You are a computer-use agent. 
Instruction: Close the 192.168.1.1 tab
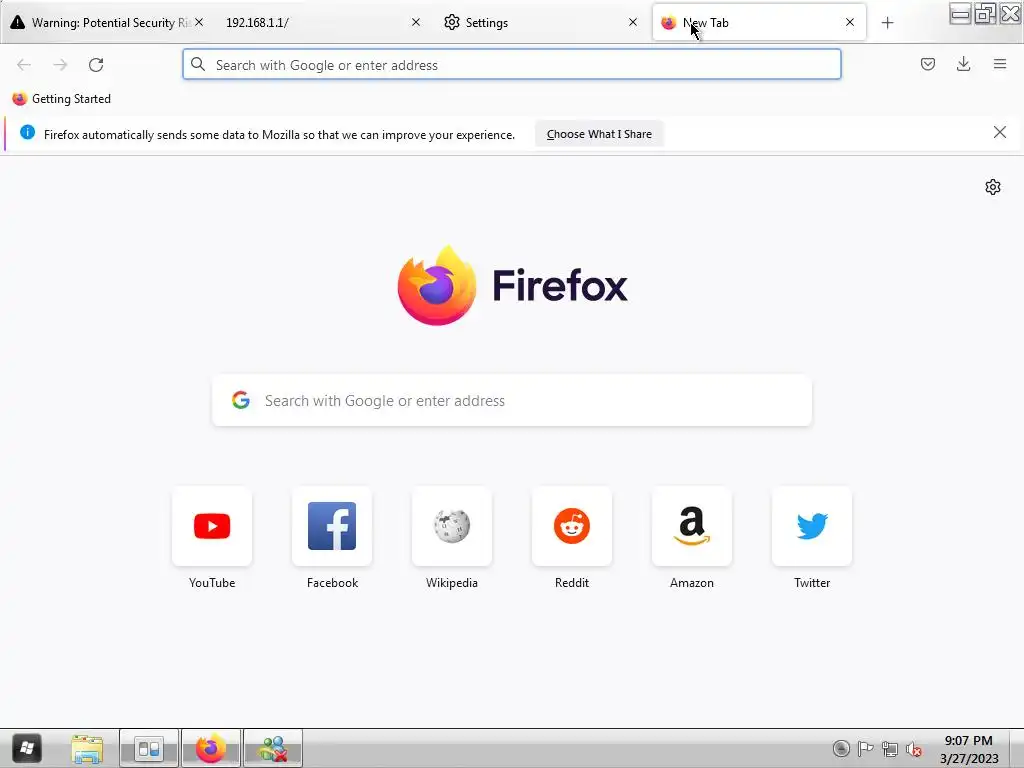(x=416, y=22)
